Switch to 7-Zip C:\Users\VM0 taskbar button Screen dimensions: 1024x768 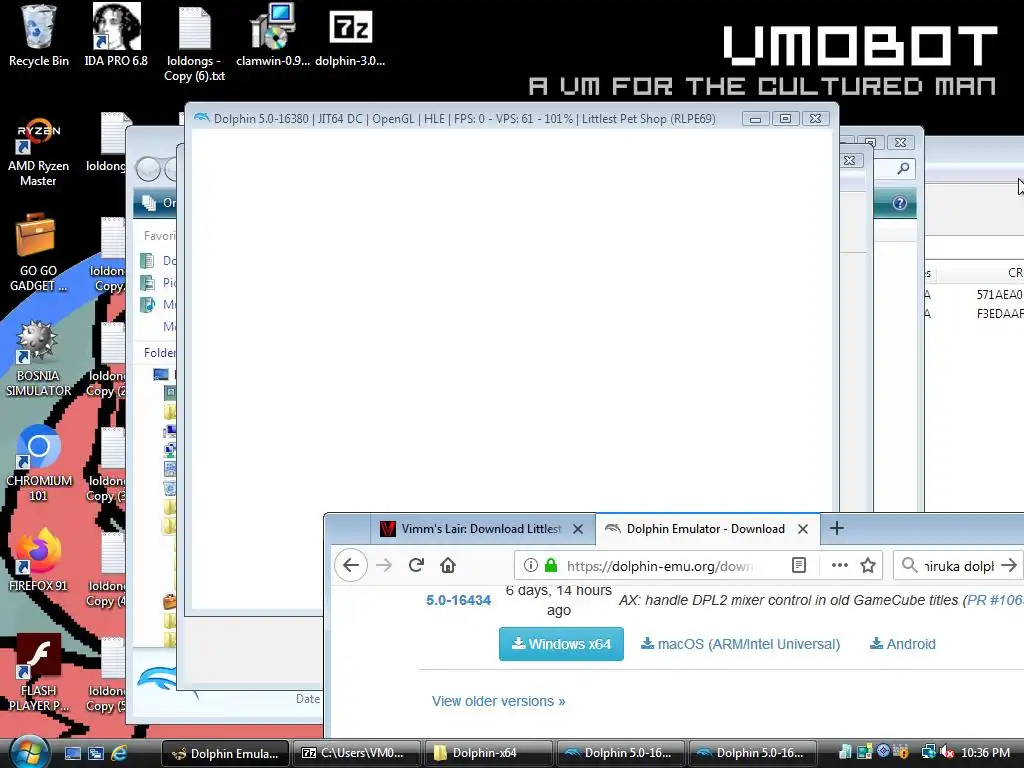[x=356, y=753]
